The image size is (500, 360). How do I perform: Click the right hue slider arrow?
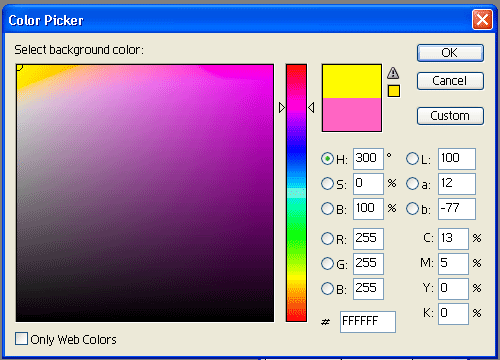[x=311, y=108]
